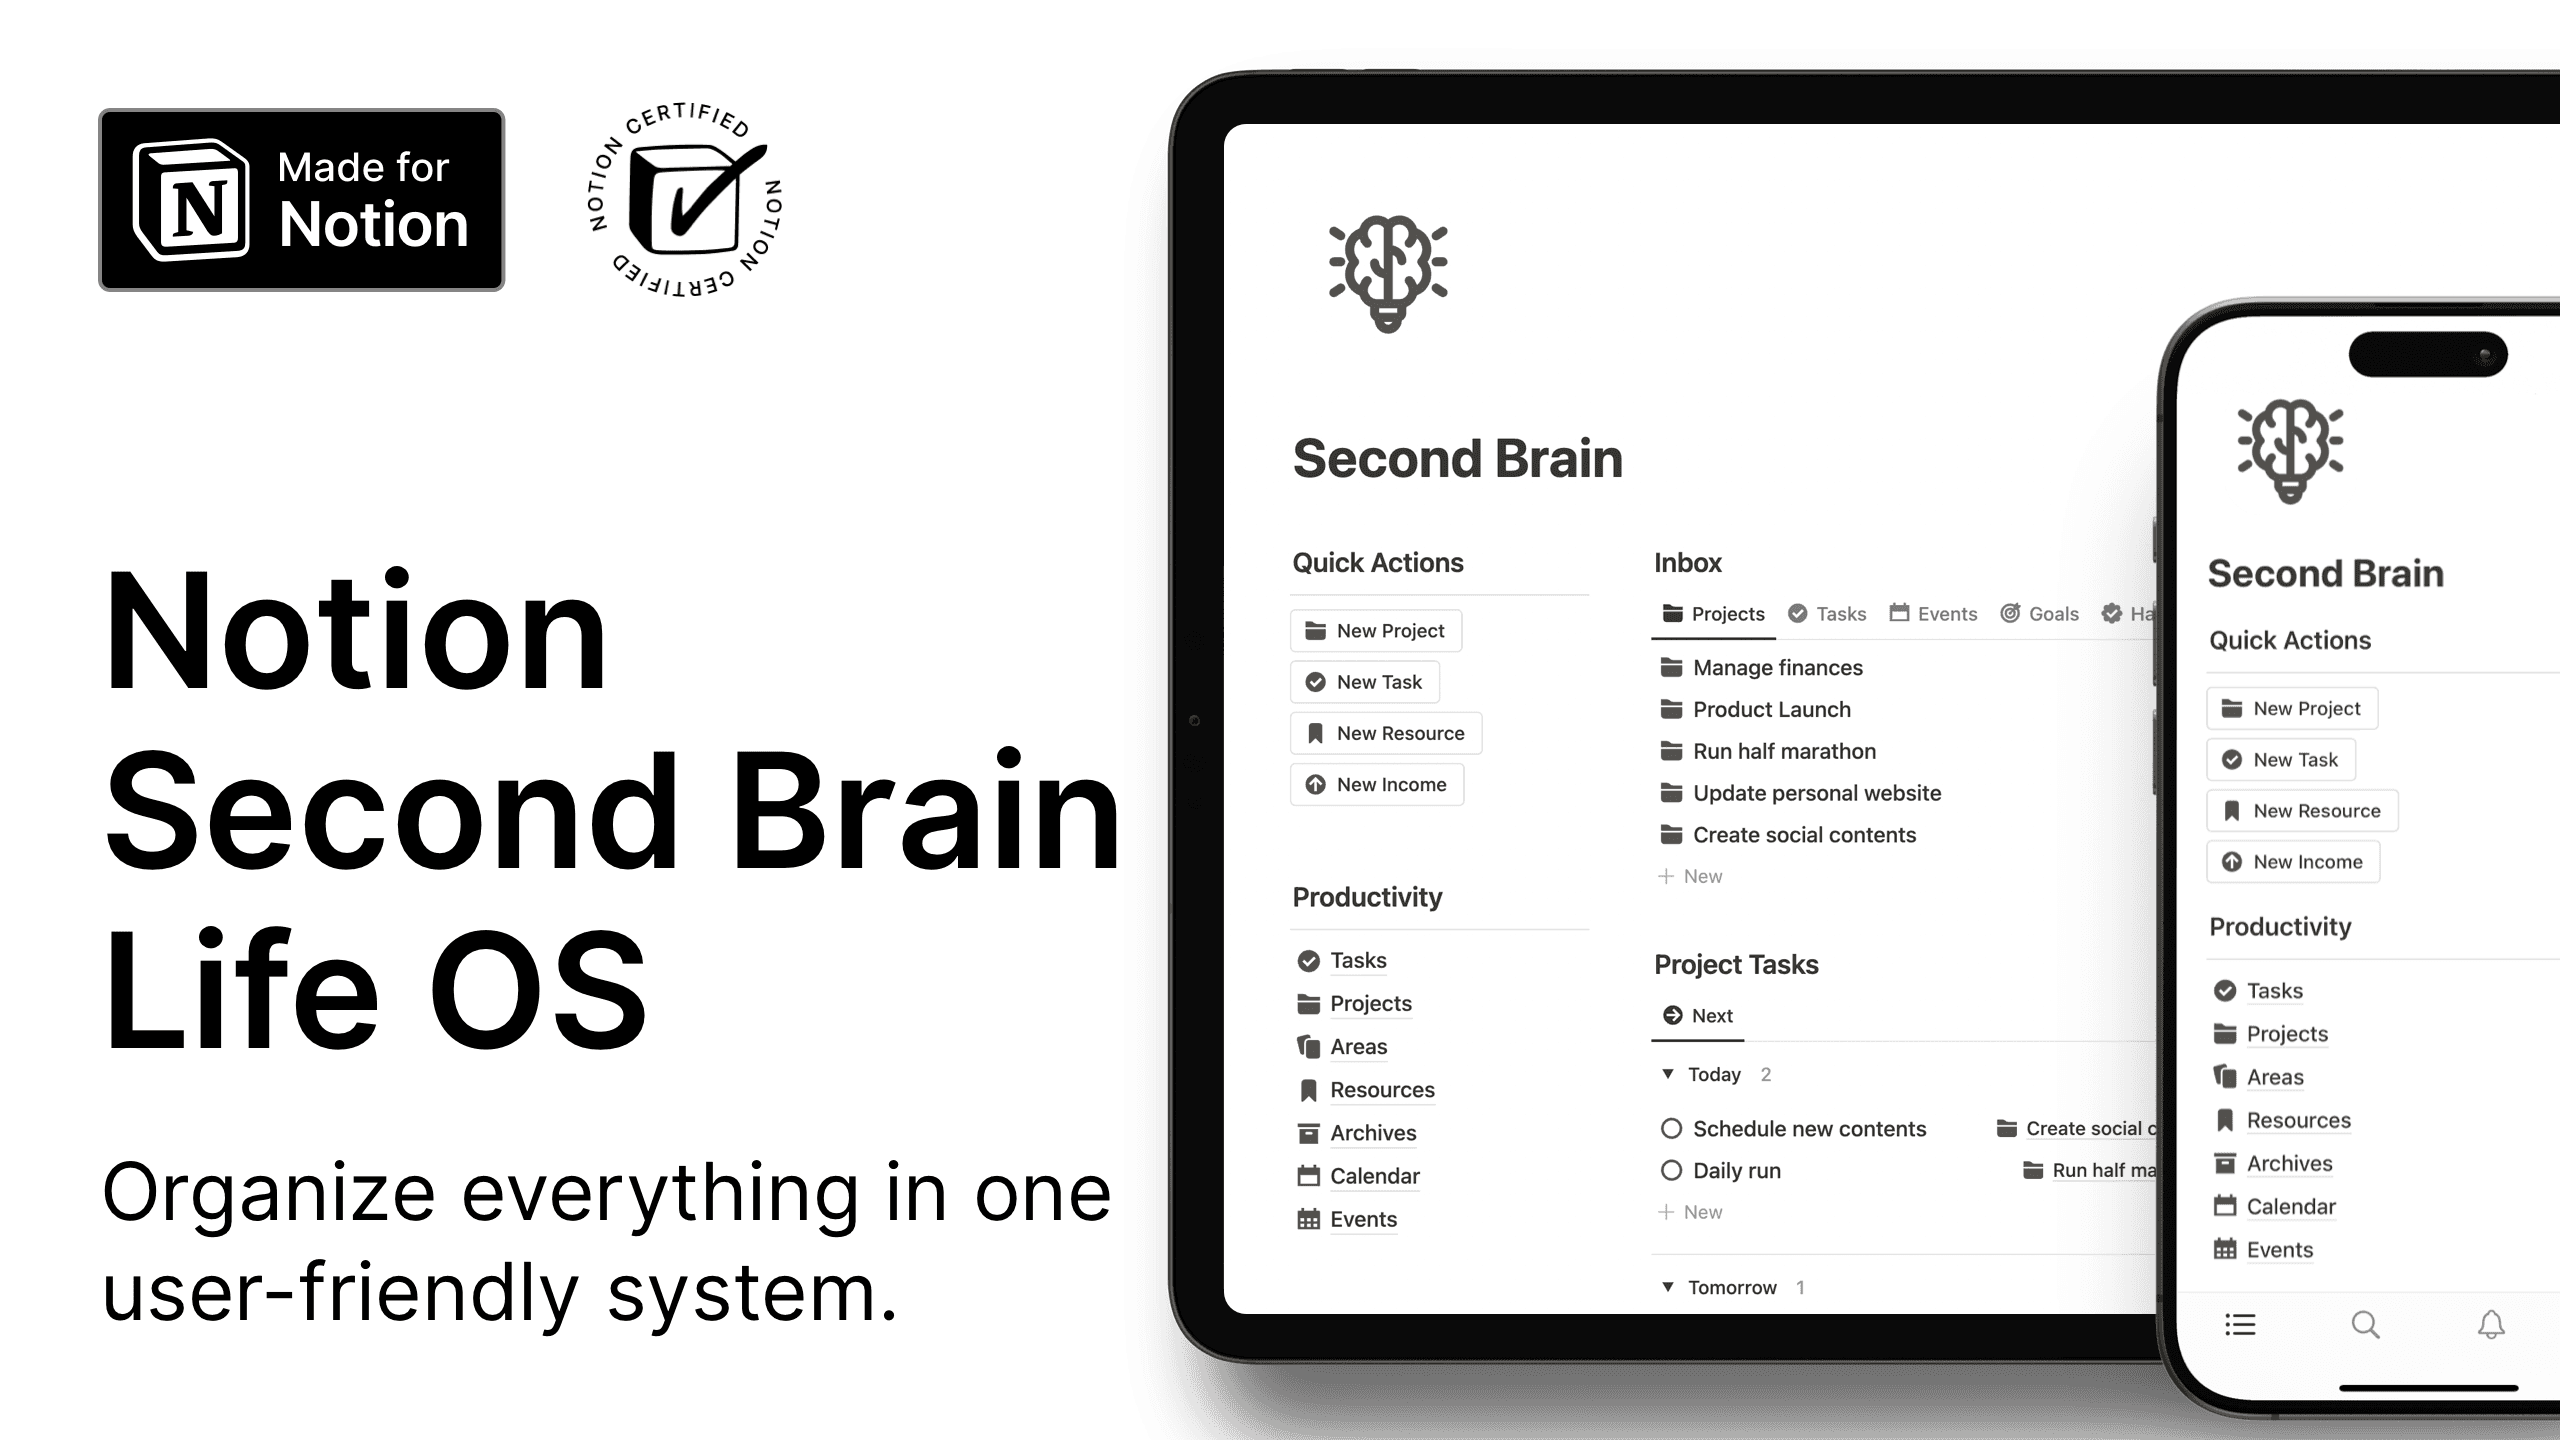2560x1440 pixels.
Task: Click Manage finances inbox item
Action: (x=1778, y=666)
